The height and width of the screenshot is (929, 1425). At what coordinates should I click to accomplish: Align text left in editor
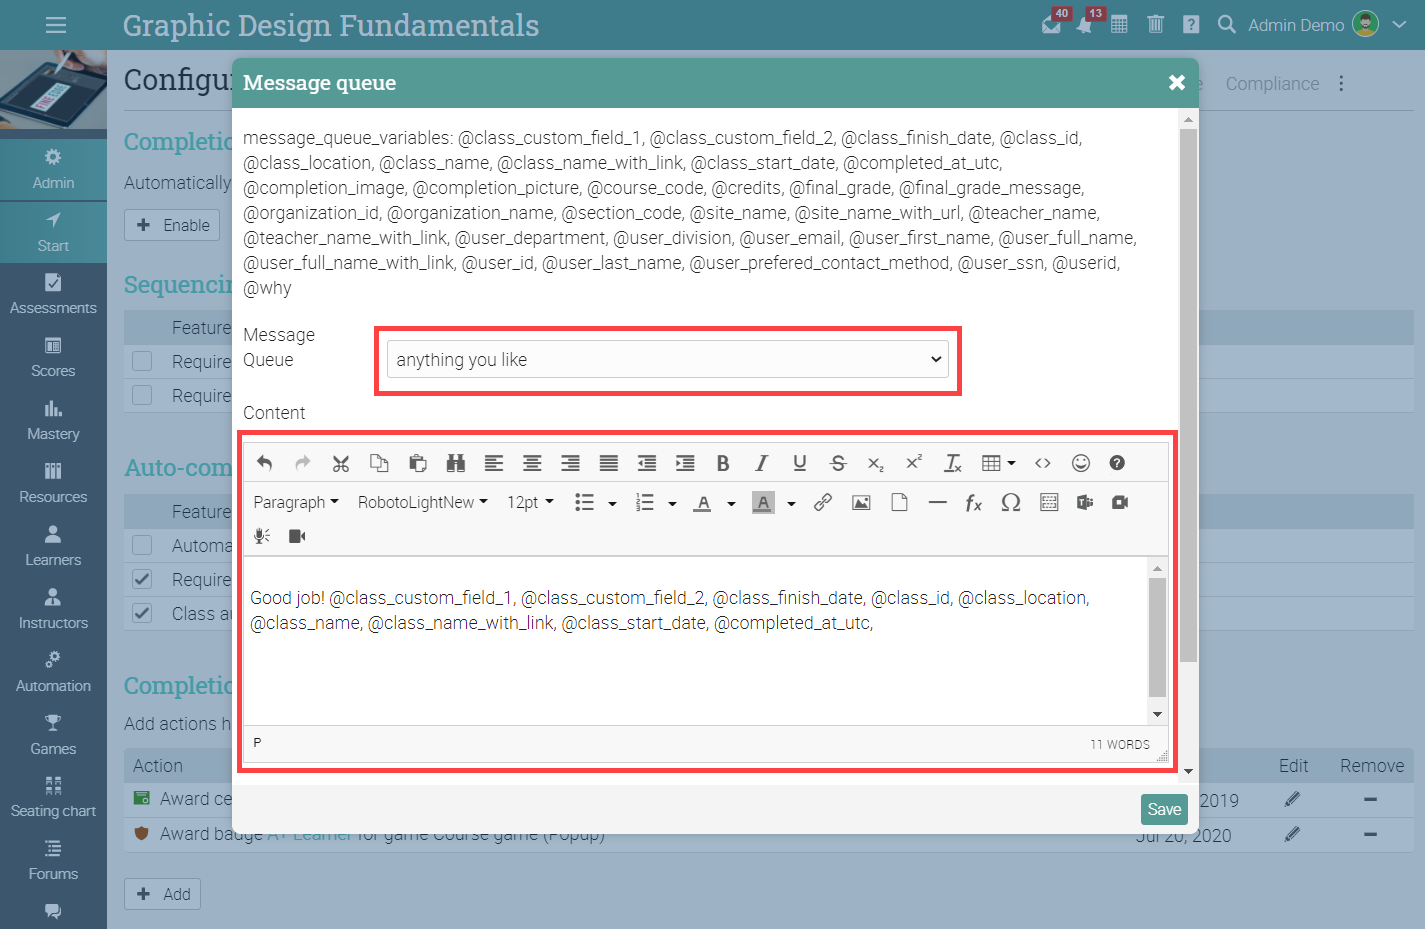[x=494, y=463]
